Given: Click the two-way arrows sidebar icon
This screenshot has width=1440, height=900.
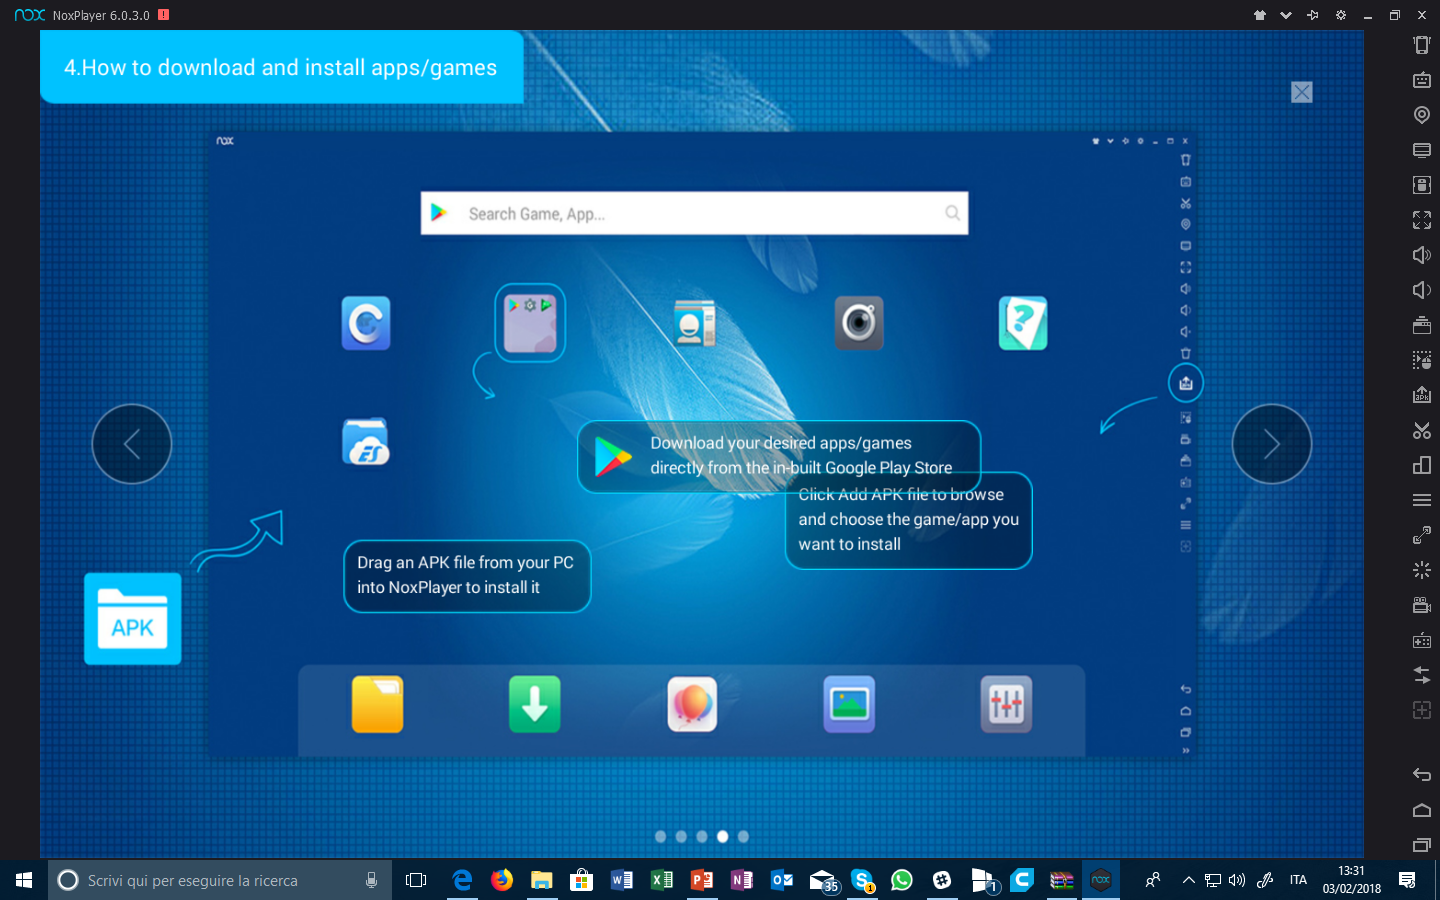Looking at the screenshot, I should click(1421, 675).
